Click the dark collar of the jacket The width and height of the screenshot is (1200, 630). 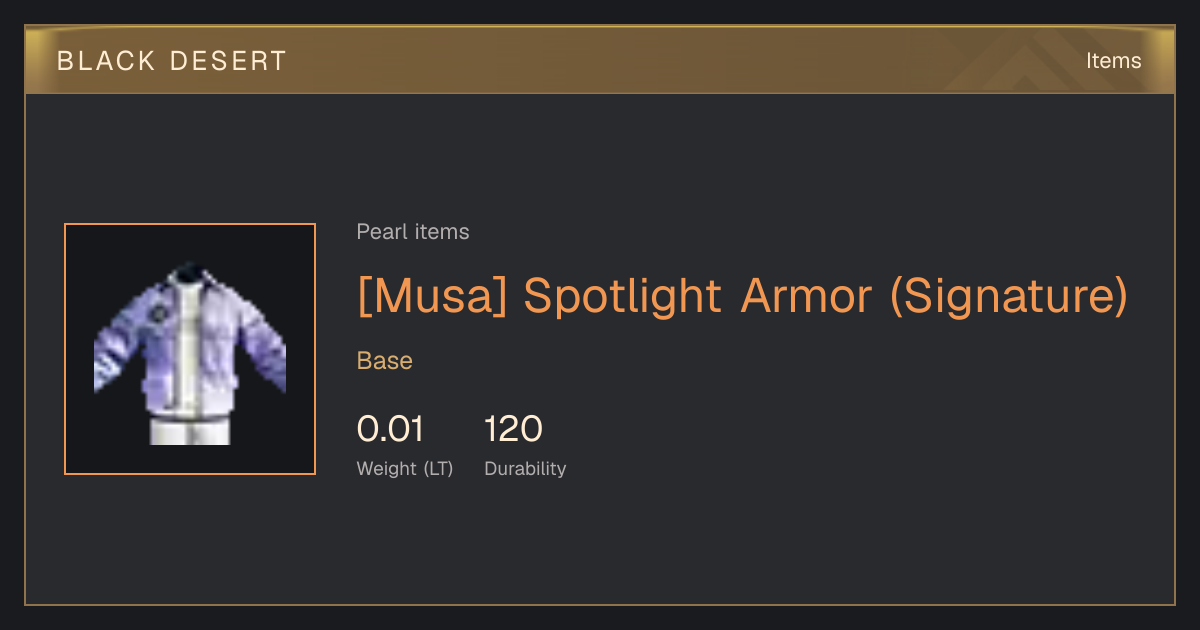[189, 273]
